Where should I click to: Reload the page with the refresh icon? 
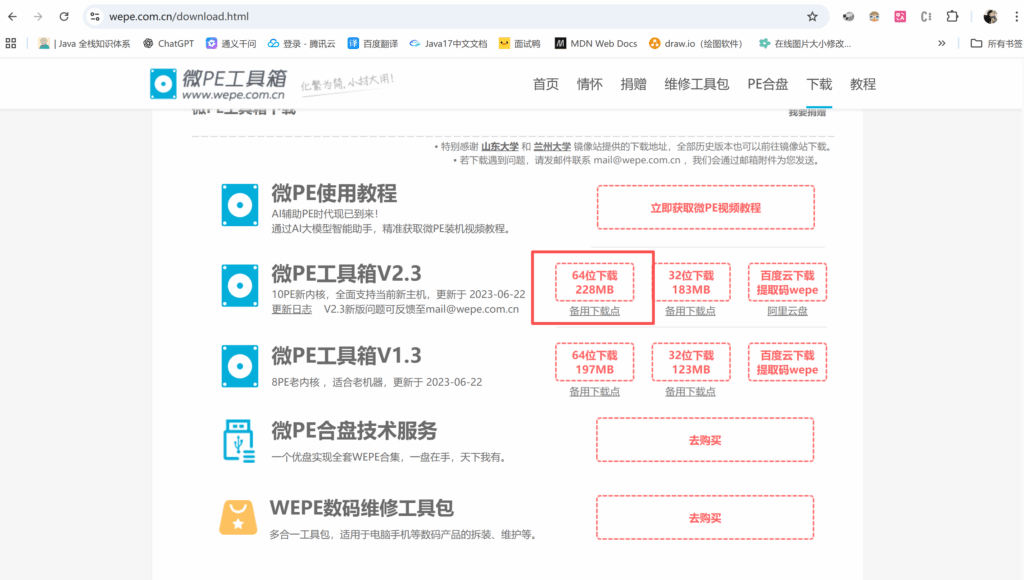63,16
